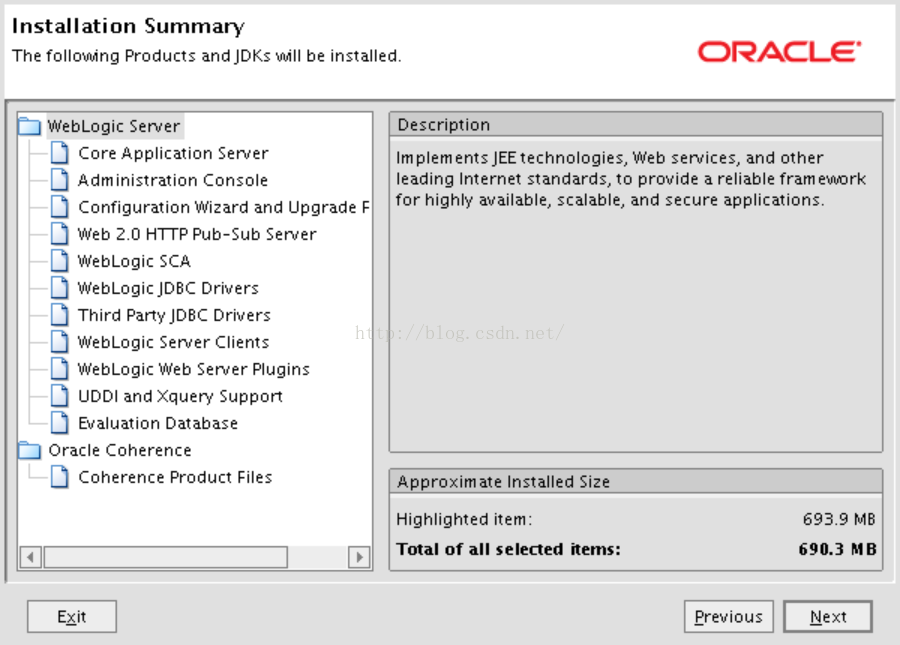The width and height of the screenshot is (900, 645).
Task: Click the Highlighted item label
Action: click(x=464, y=519)
